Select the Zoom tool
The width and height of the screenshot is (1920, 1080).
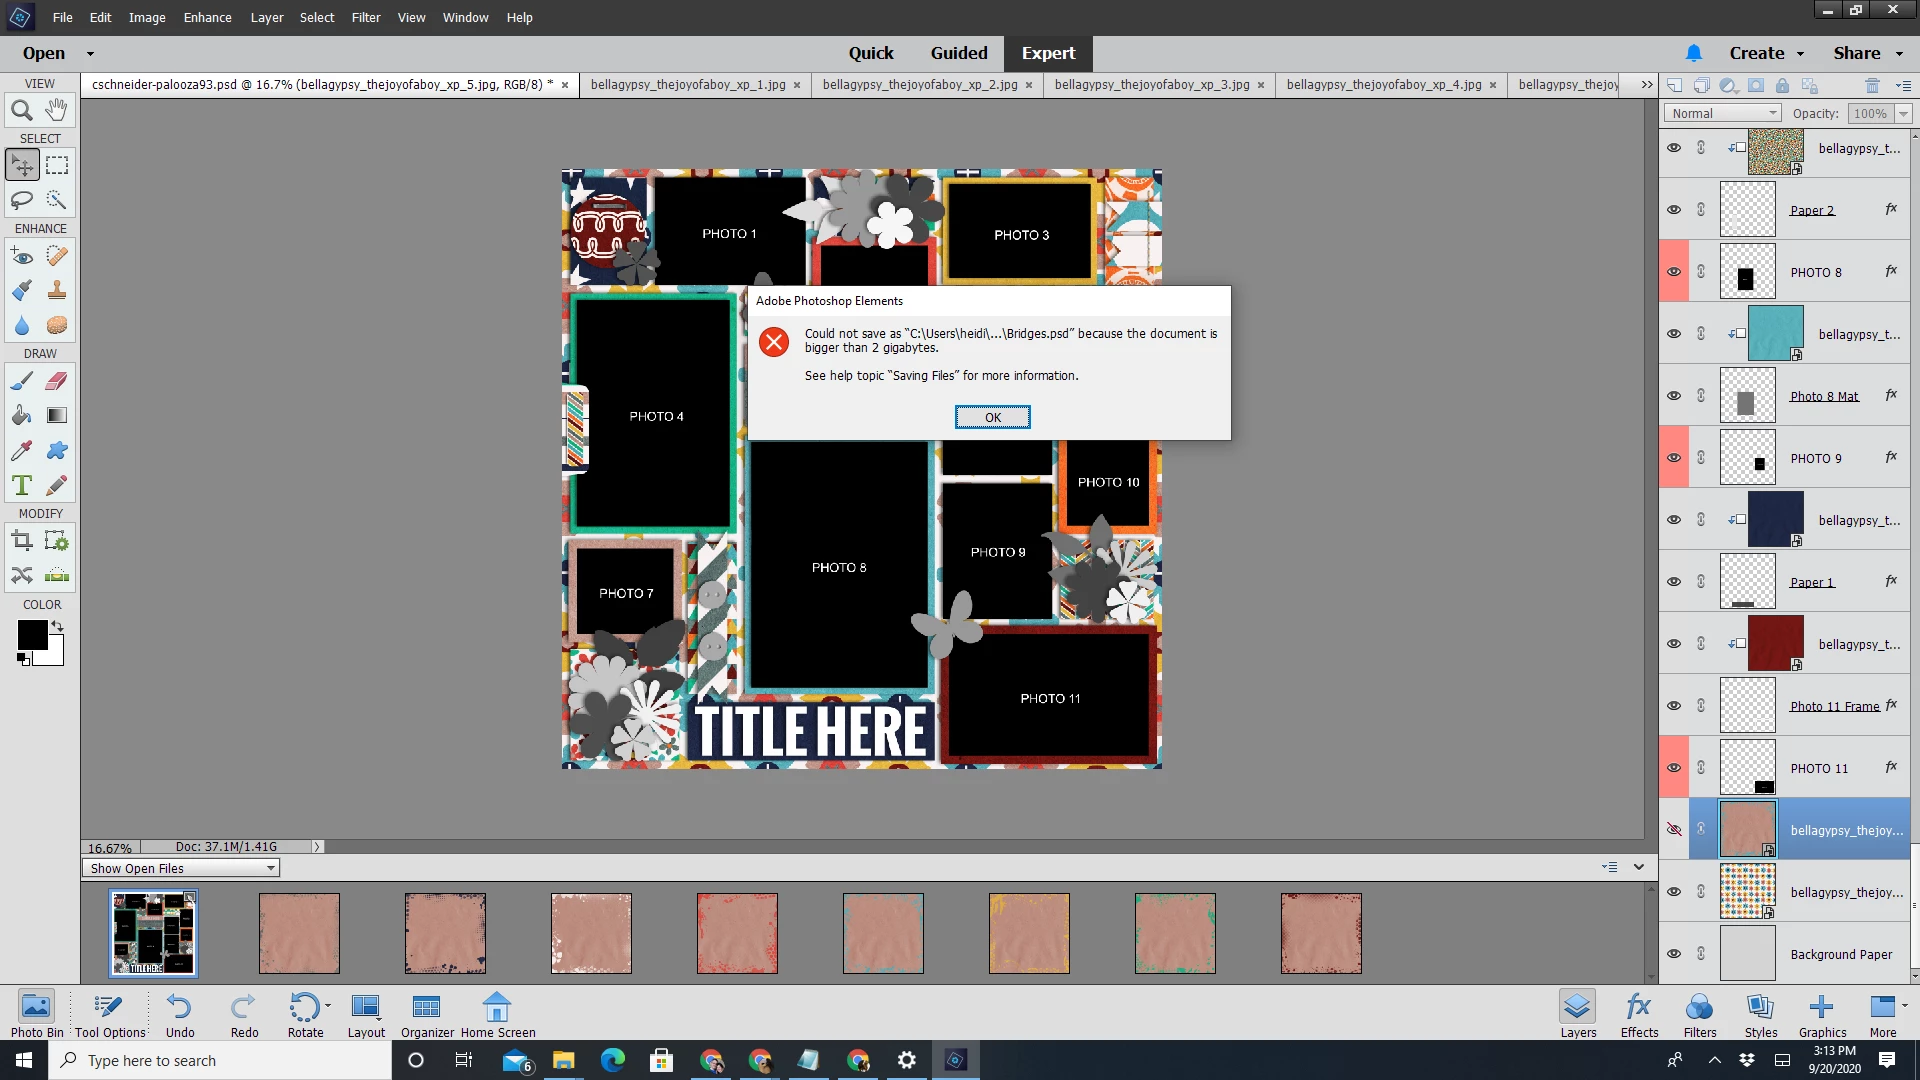[x=22, y=111]
